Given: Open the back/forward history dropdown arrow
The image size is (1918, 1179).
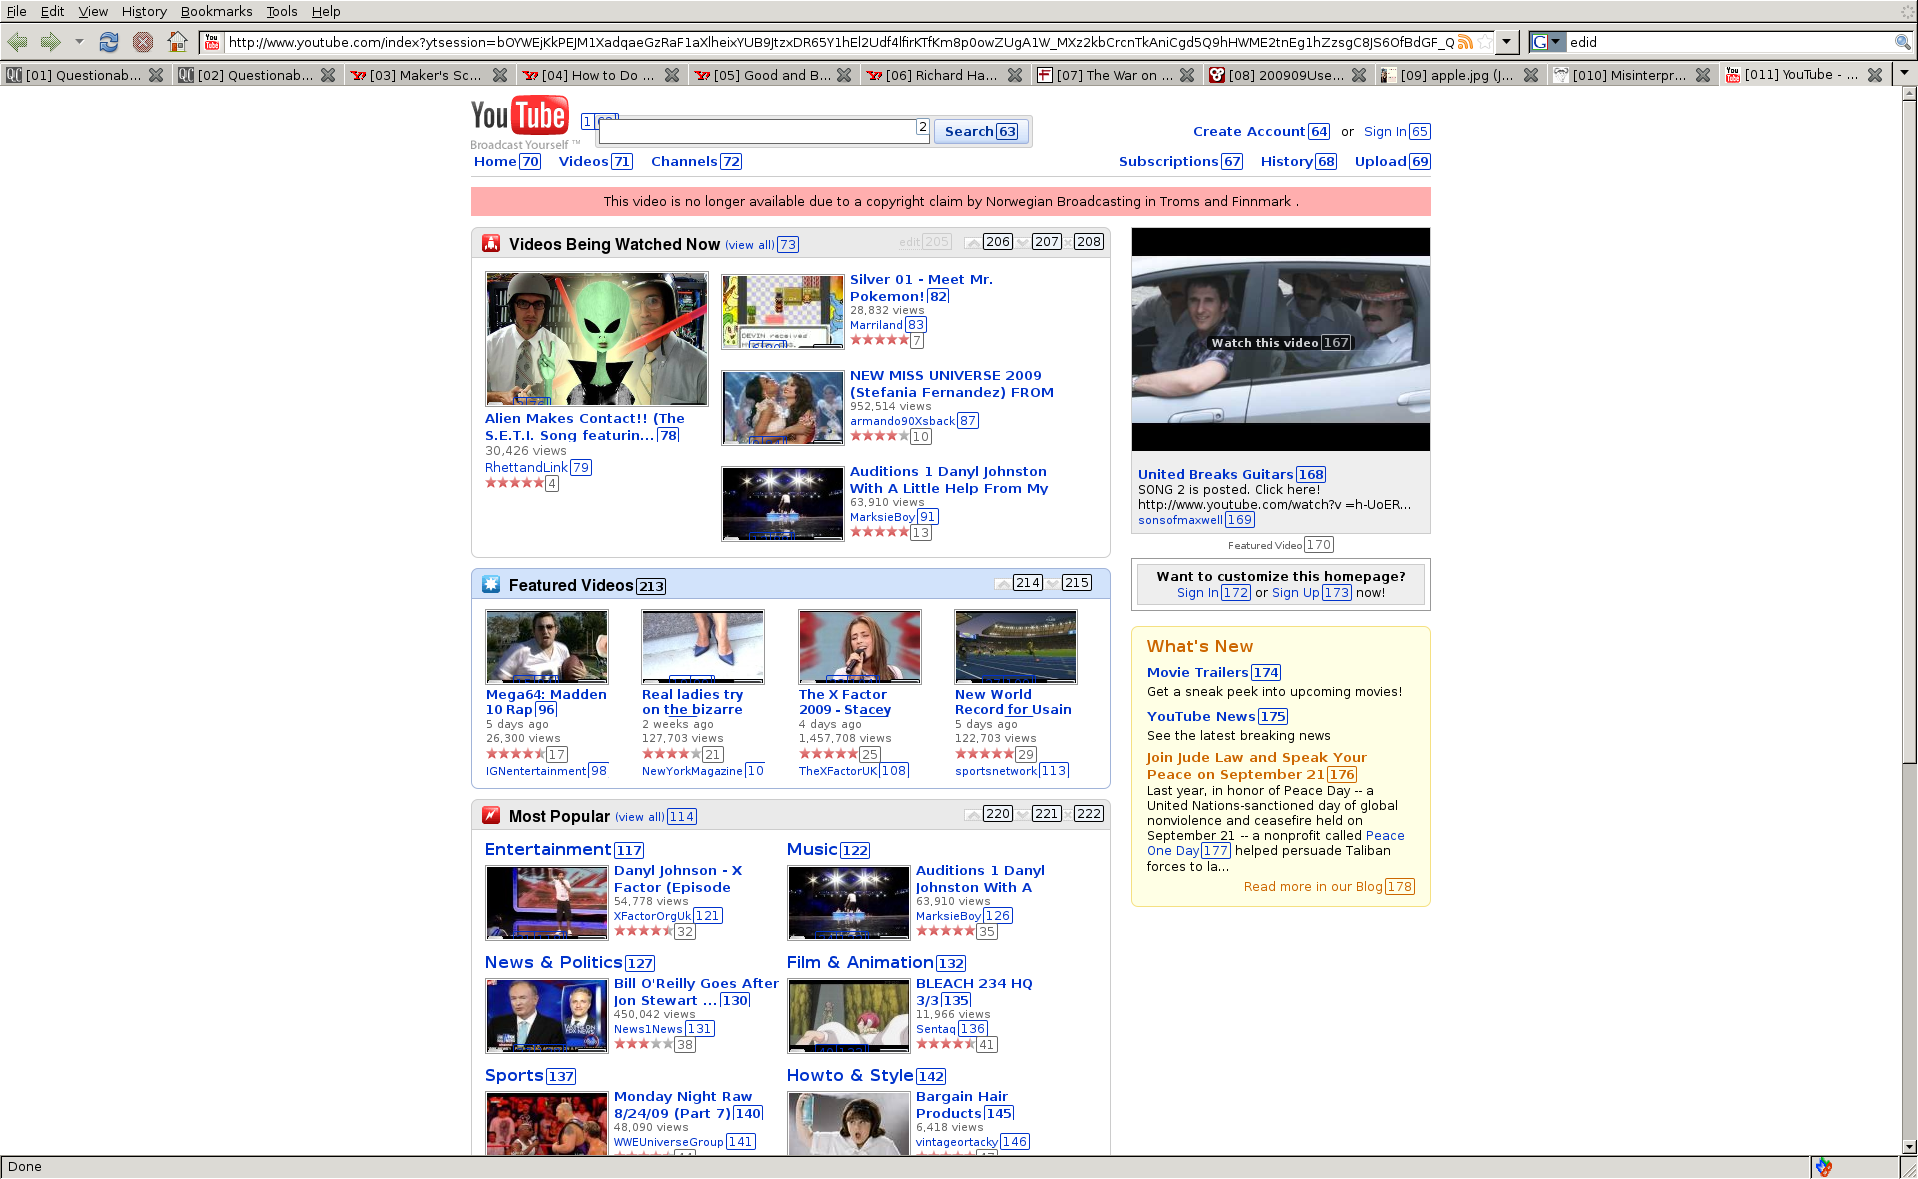Looking at the screenshot, I should click(79, 42).
